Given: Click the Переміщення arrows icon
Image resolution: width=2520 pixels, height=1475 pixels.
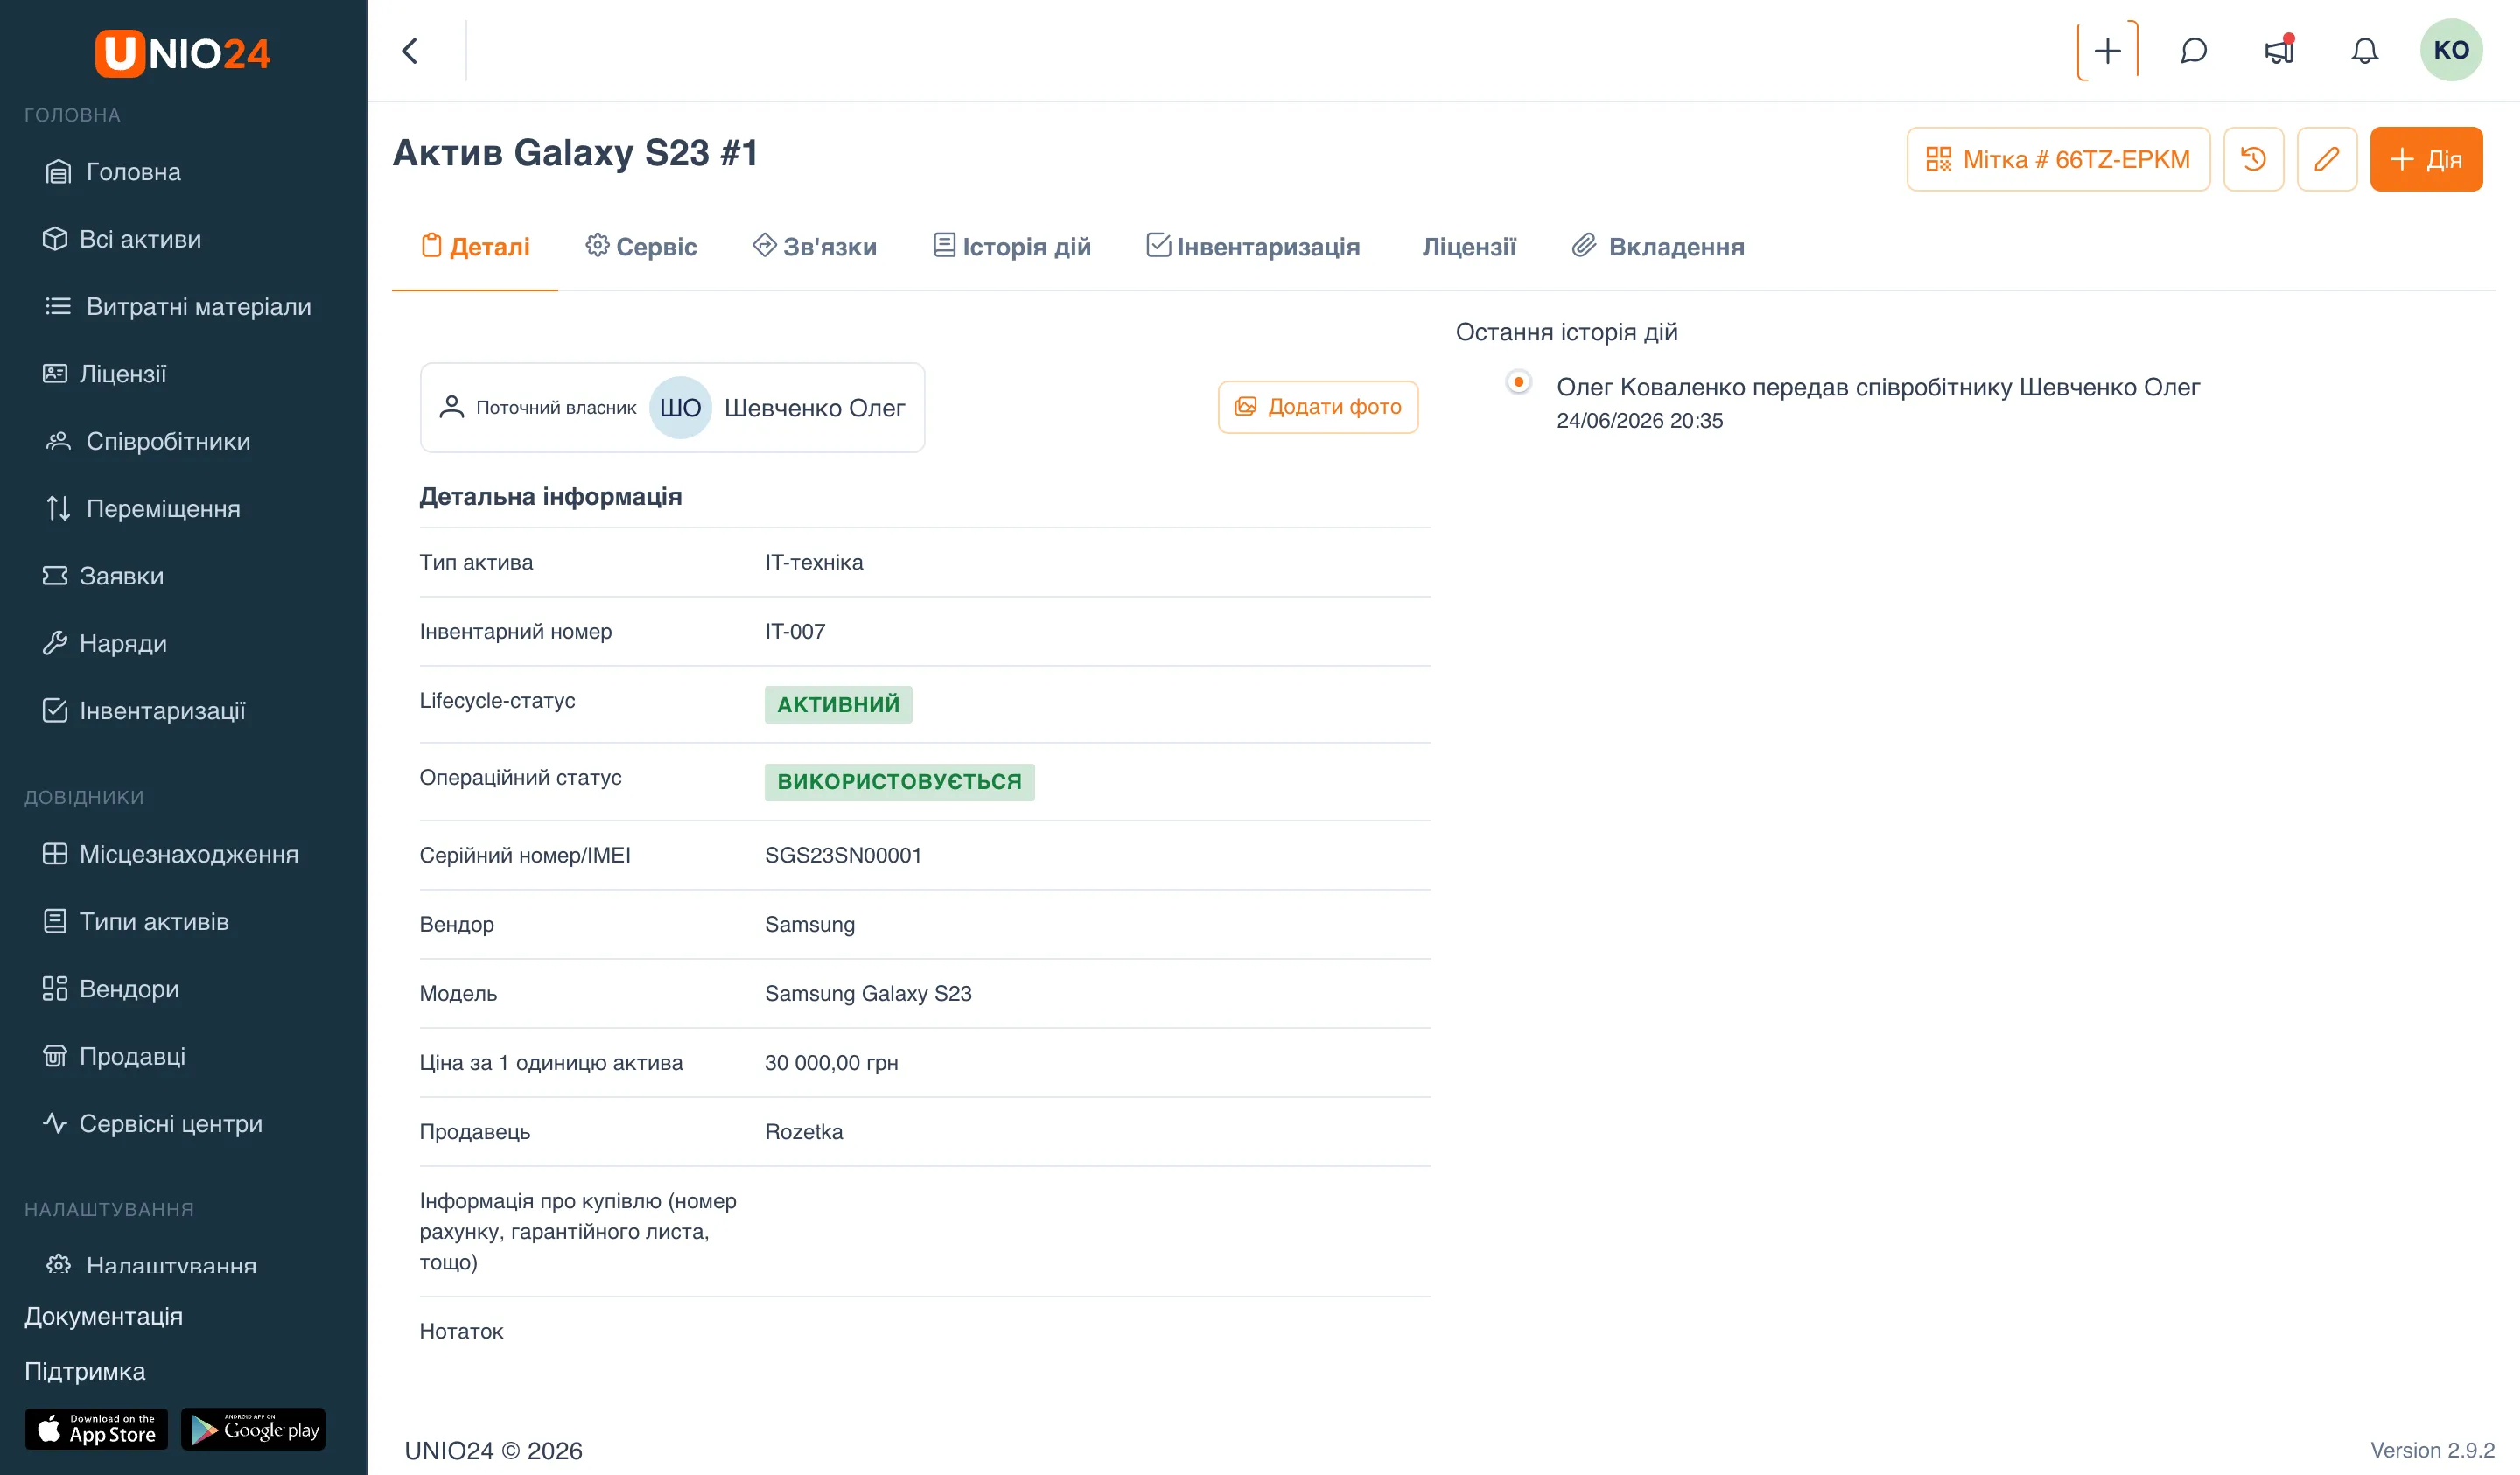Looking at the screenshot, I should pyautogui.click(x=58, y=508).
